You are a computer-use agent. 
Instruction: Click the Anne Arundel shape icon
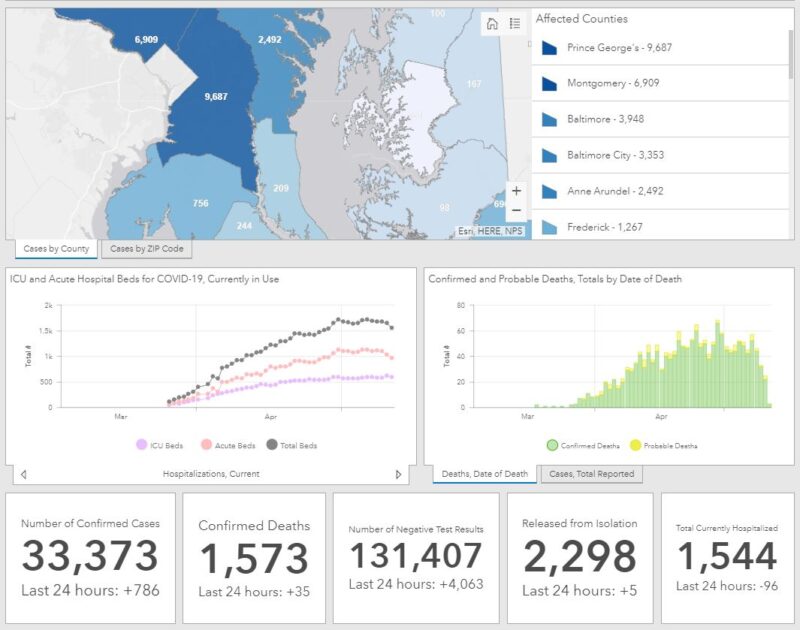coord(548,191)
